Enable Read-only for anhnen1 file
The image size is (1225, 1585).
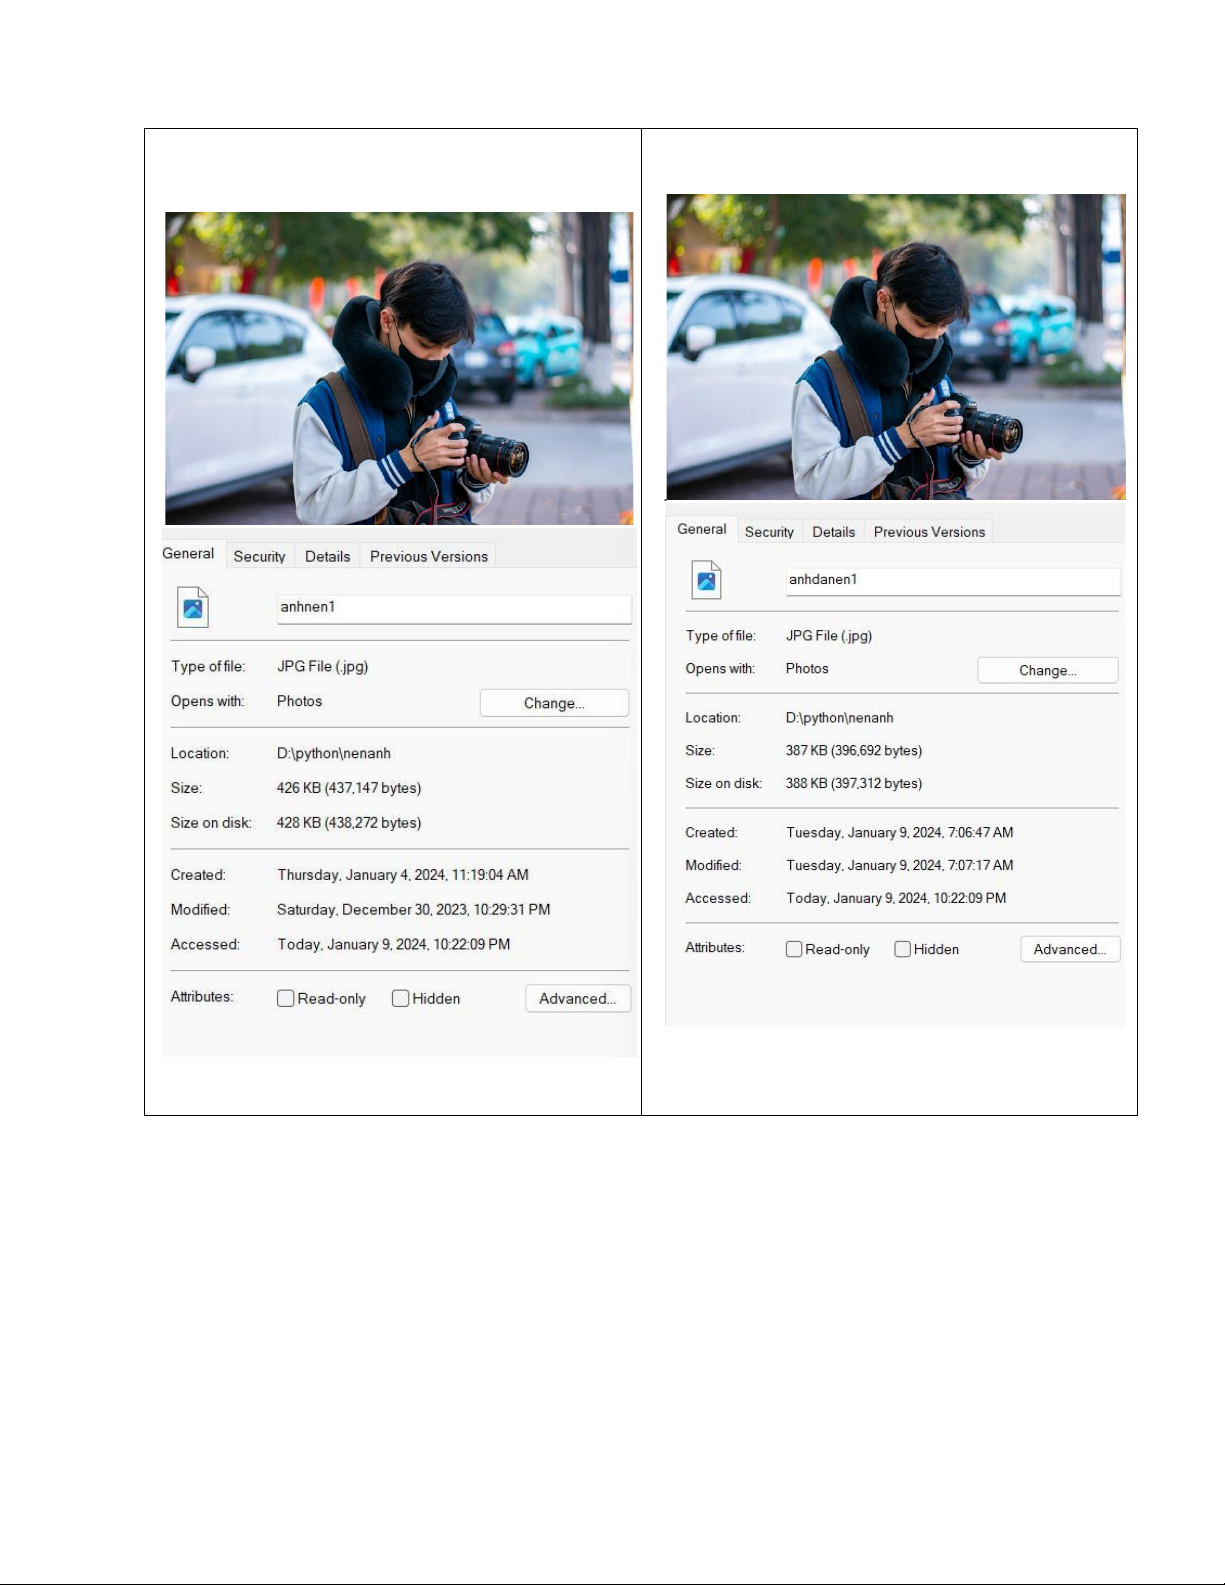(286, 998)
